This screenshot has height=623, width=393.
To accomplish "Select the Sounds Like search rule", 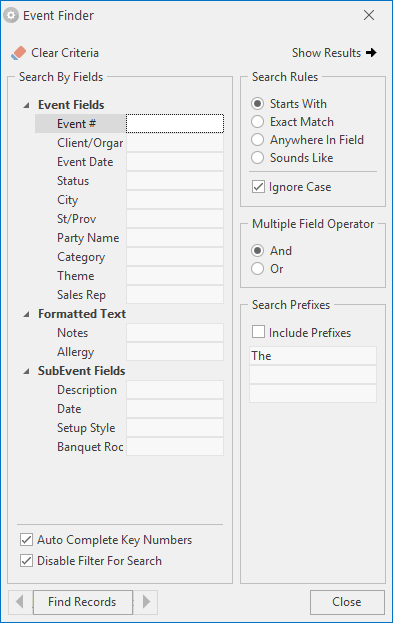I will click(257, 158).
